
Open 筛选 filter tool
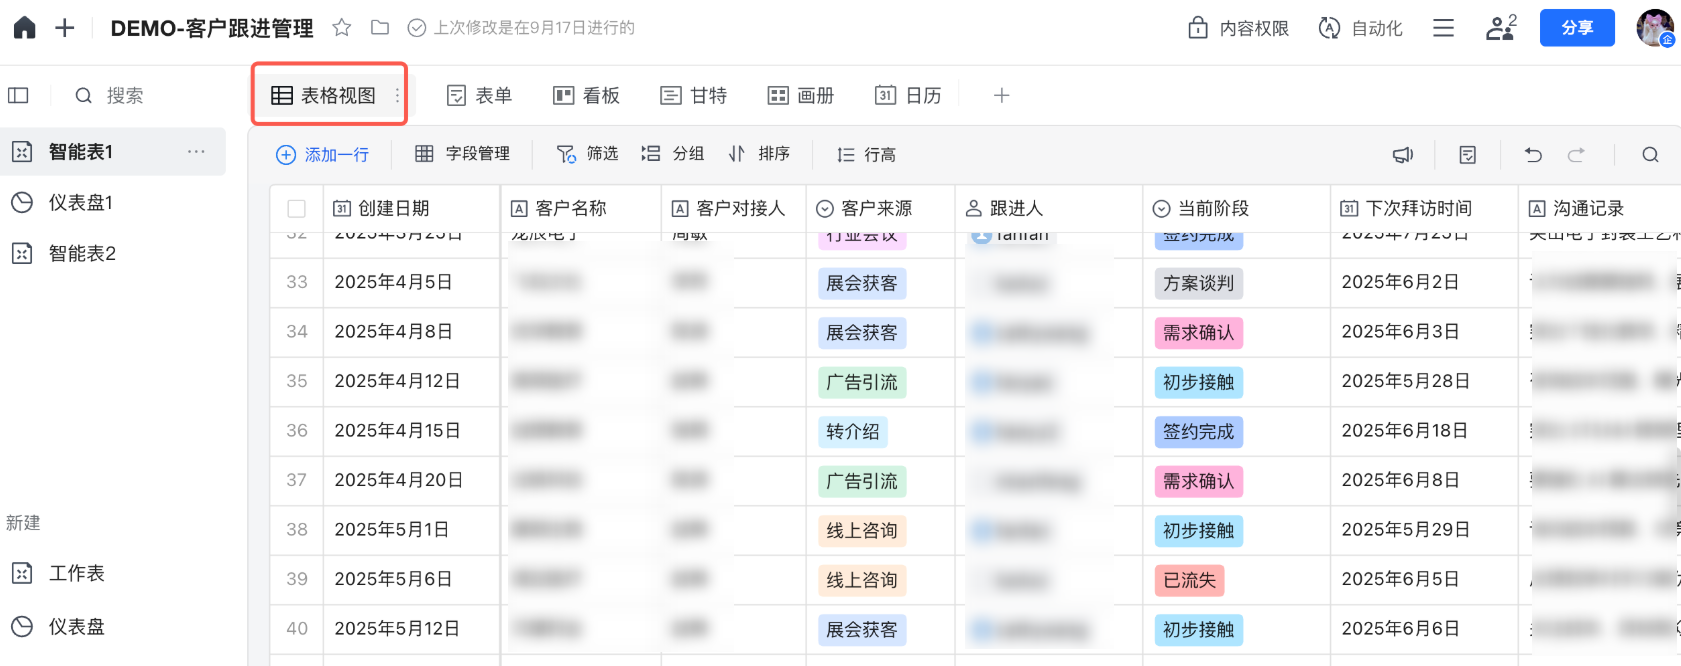588,154
